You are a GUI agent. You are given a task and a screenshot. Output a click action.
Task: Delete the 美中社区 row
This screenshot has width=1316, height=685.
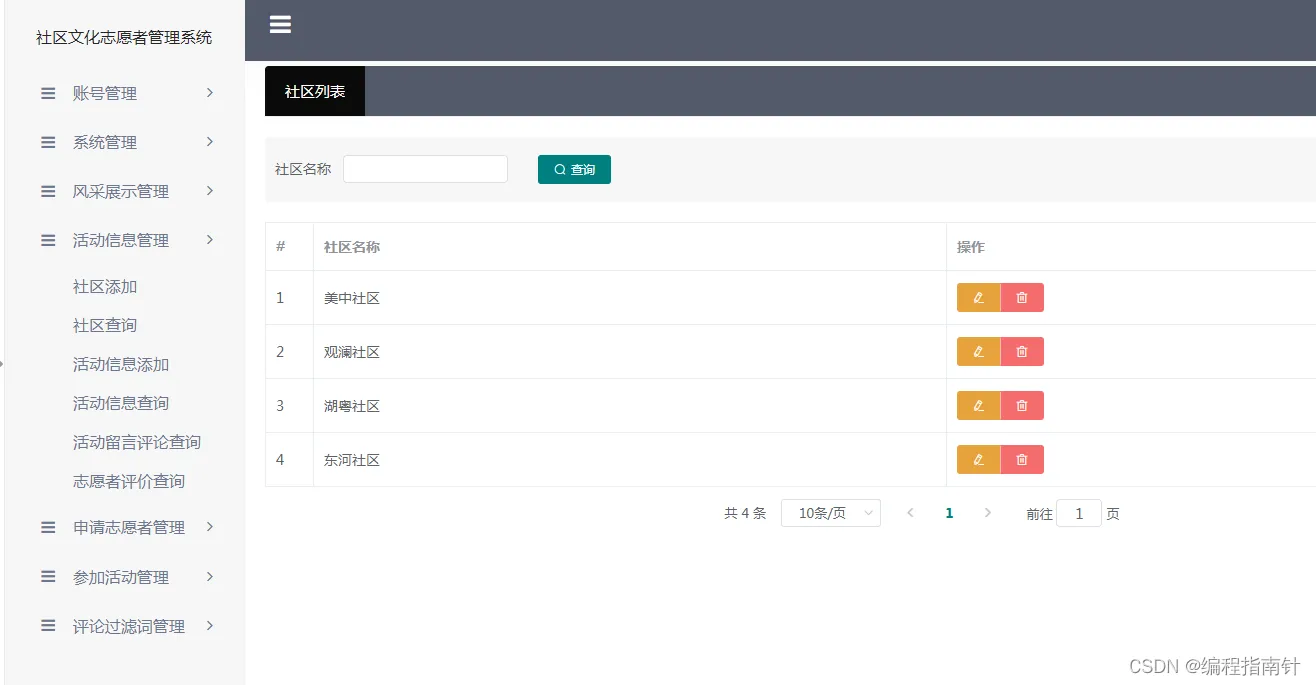(1022, 297)
